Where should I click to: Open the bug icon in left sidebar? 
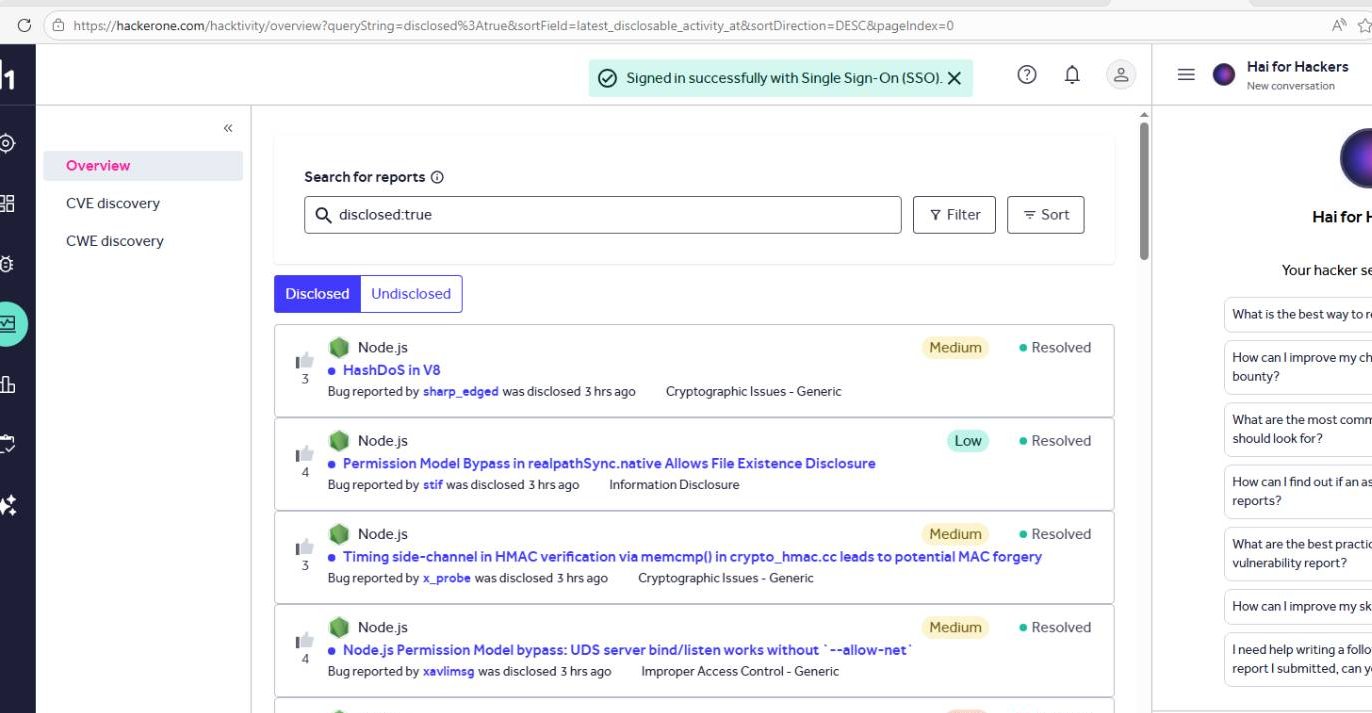point(7,264)
